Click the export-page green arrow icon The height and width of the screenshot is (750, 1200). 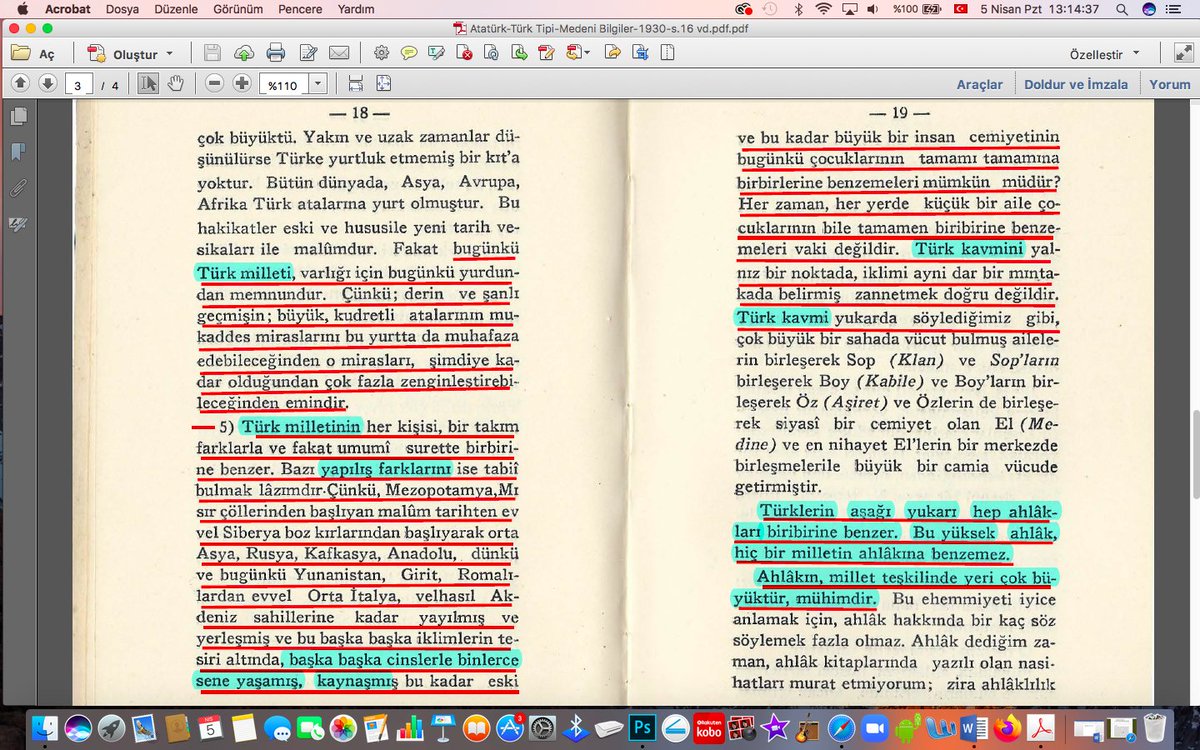[518, 53]
